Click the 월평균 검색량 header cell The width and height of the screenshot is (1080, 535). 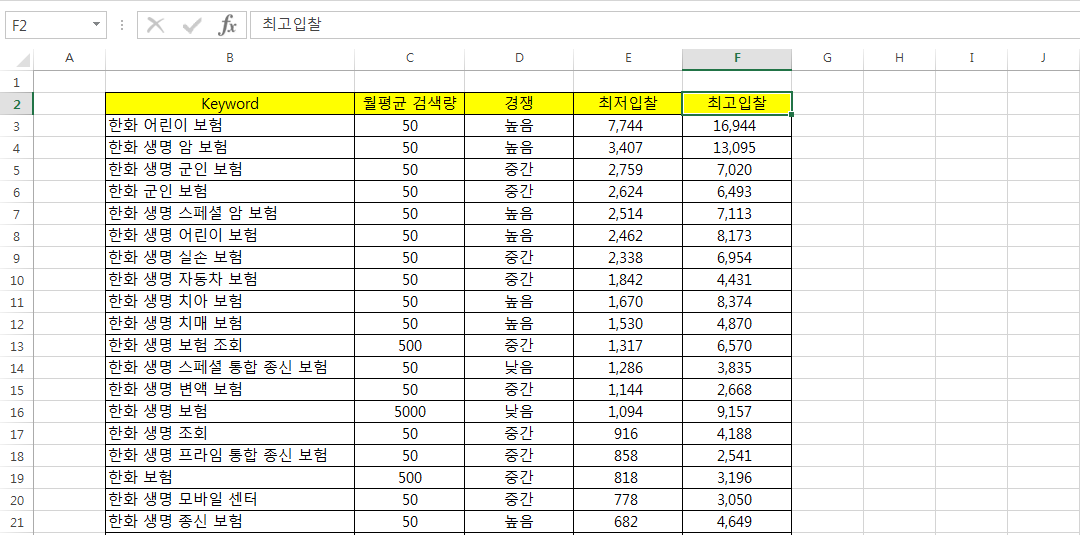pos(410,104)
